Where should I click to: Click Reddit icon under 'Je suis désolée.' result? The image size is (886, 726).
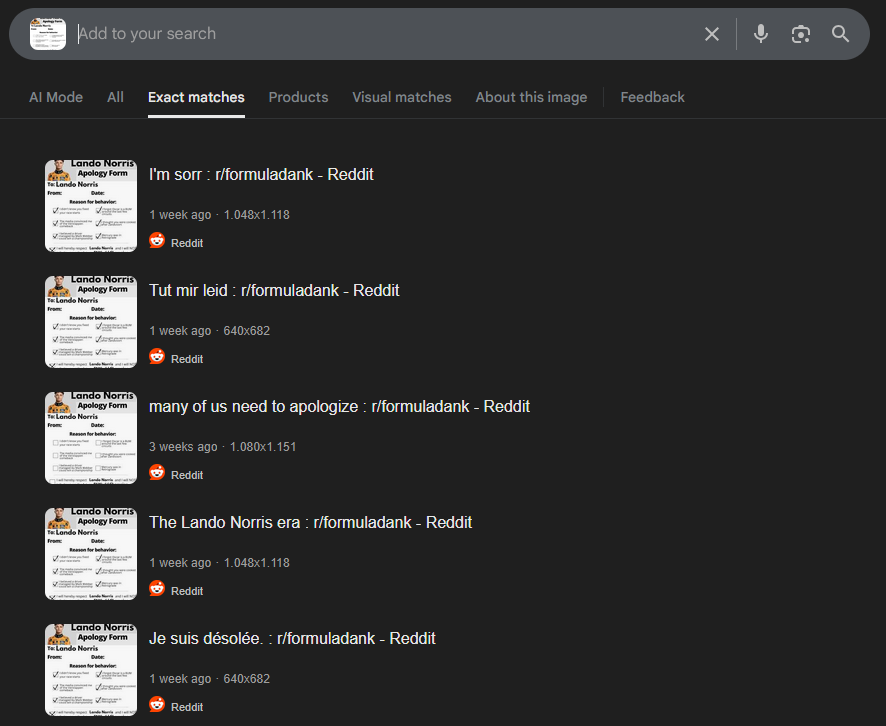pos(157,705)
